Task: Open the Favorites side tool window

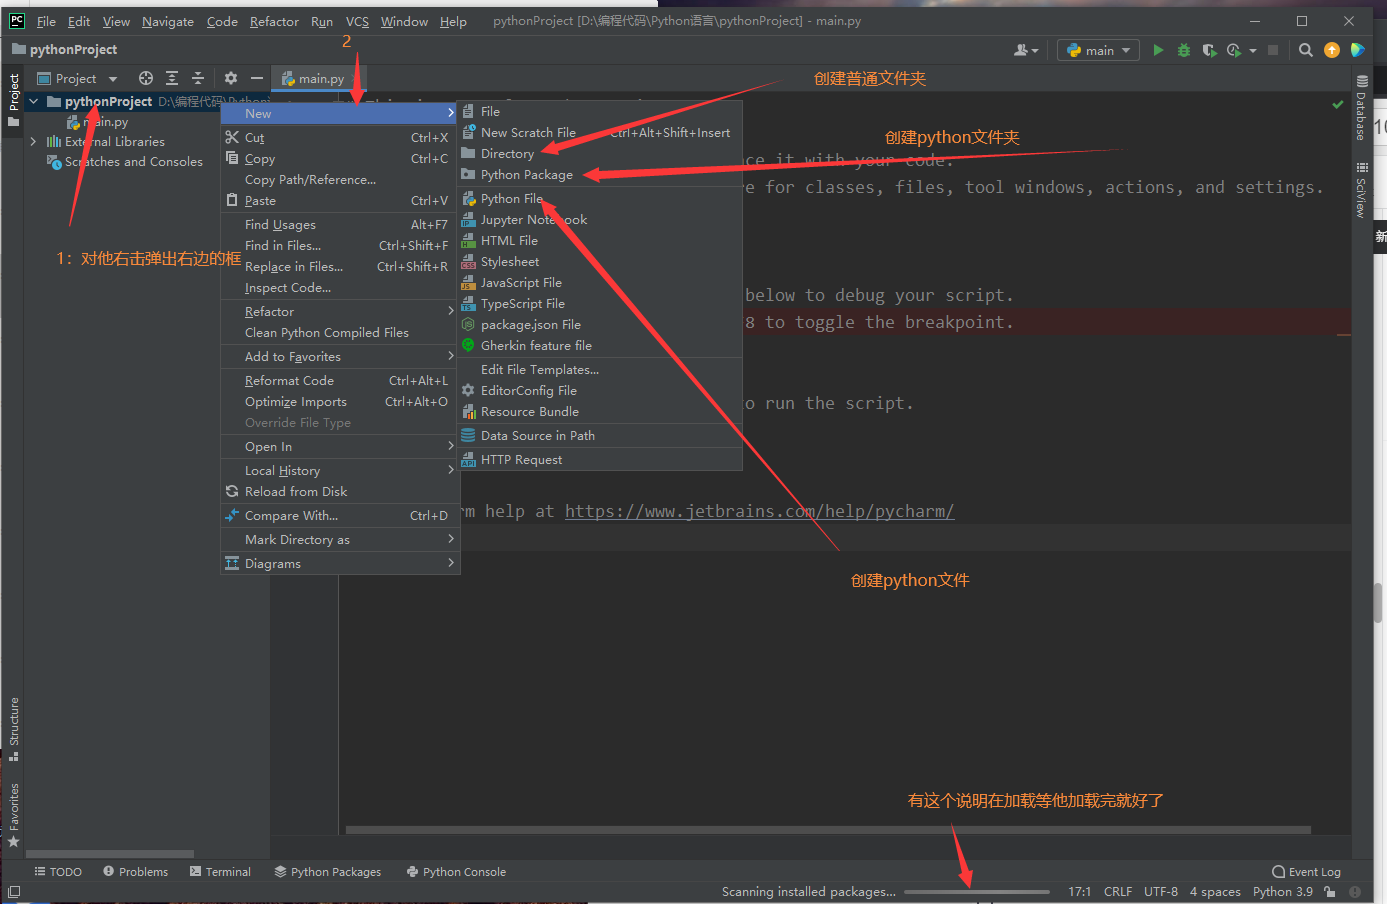Action: click(14, 815)
